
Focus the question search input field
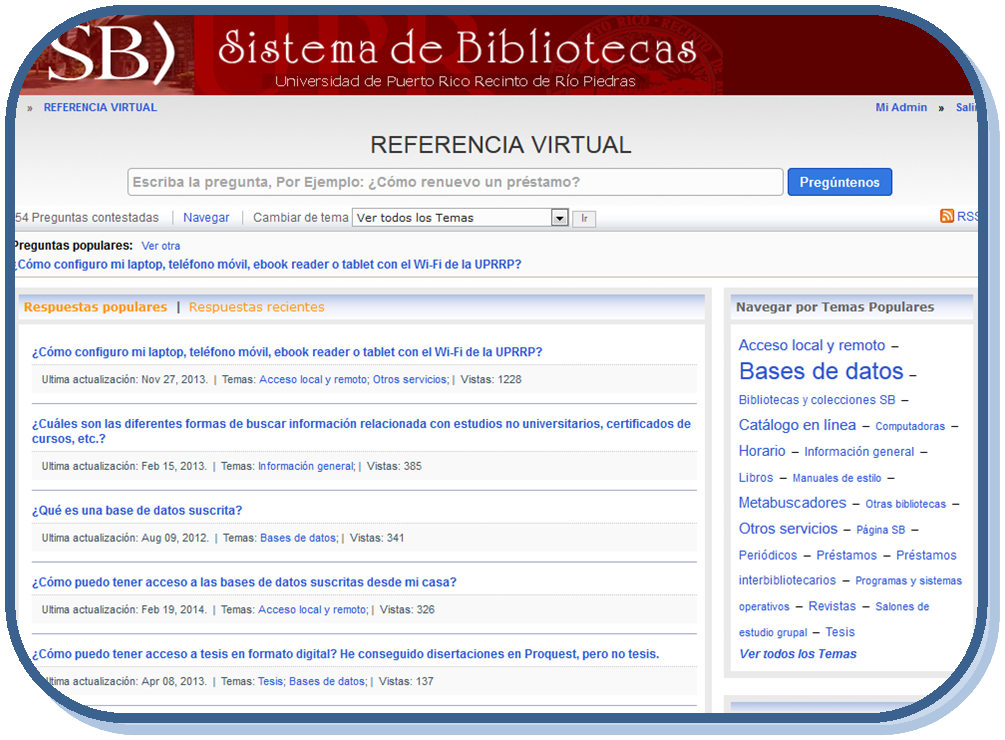tap(455, 182)
